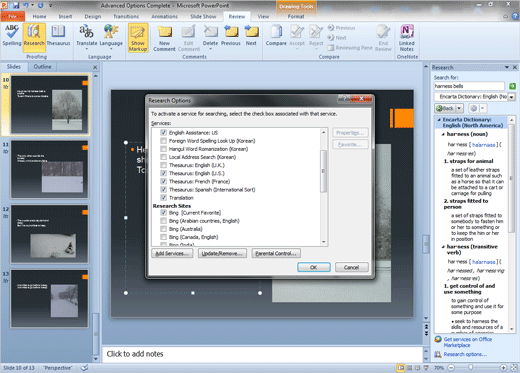Select slide 12 thumbnail
This screenshot has height=373, width=520.
50,234
